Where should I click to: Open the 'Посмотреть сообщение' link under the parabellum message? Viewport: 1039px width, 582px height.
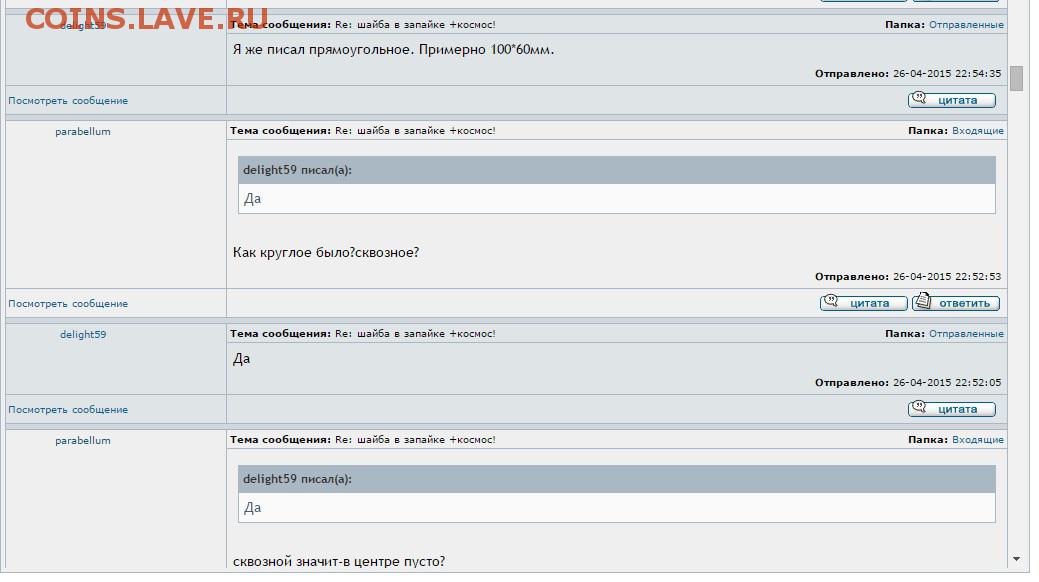point(68,304)
